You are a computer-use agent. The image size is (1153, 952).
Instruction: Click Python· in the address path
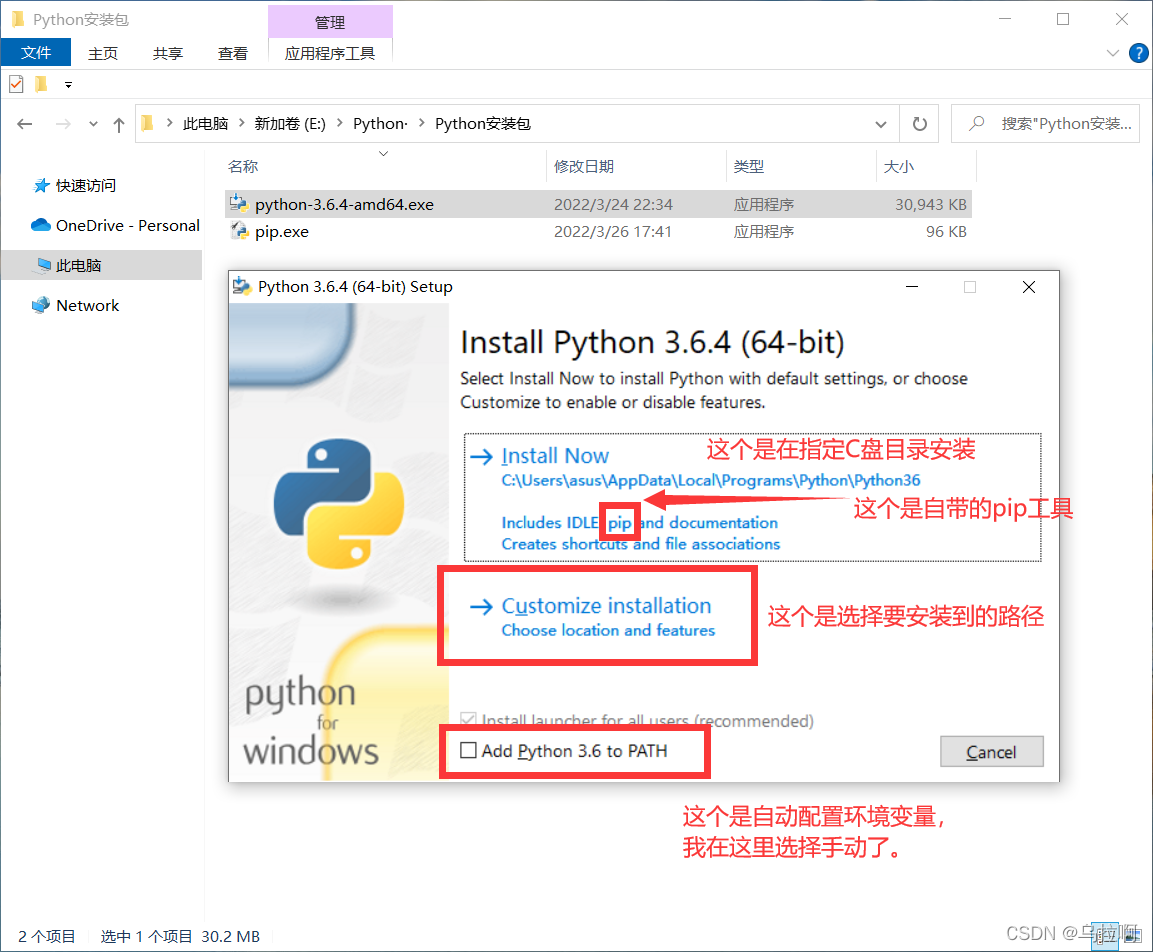coord(380,124)
